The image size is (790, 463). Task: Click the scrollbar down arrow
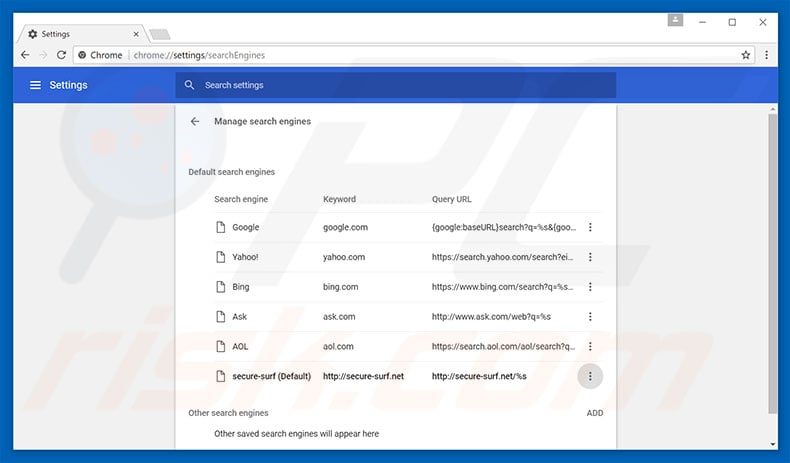pyautogui.click(x=773, y=444)
